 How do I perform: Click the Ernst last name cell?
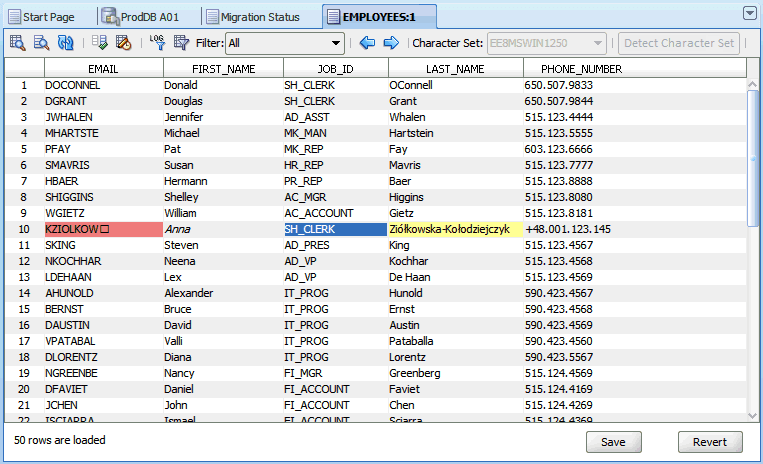point(456,309)
